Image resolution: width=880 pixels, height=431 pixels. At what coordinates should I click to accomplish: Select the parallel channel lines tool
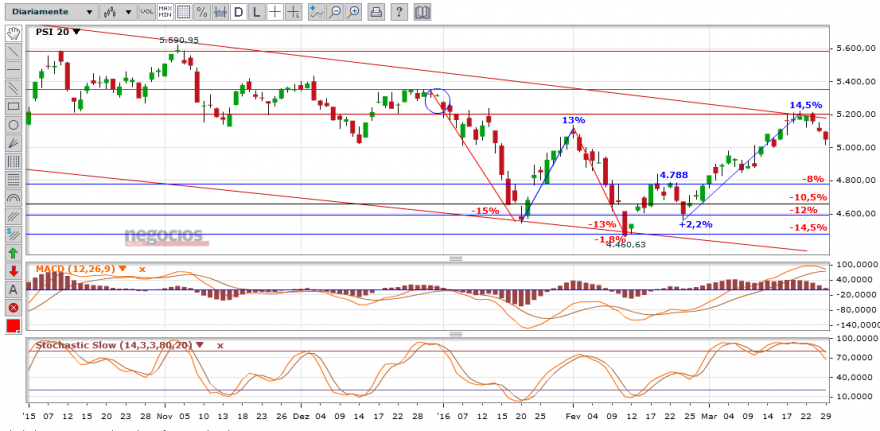pos(13,88)
